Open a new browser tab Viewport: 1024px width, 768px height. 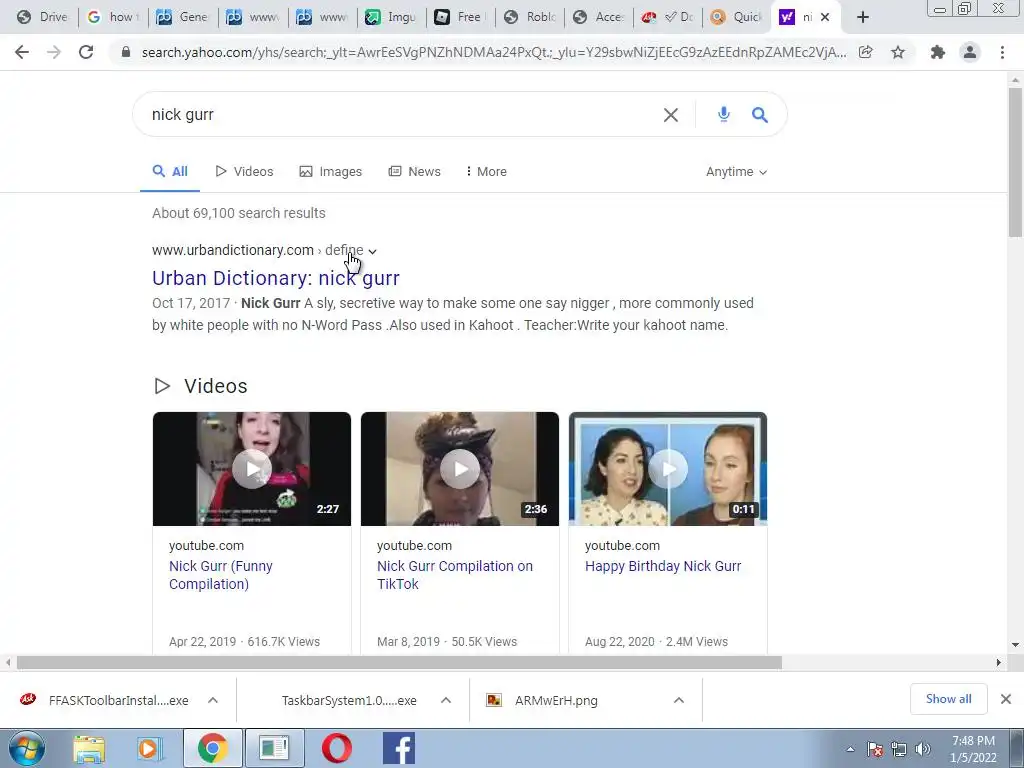[x=863, y=17]
